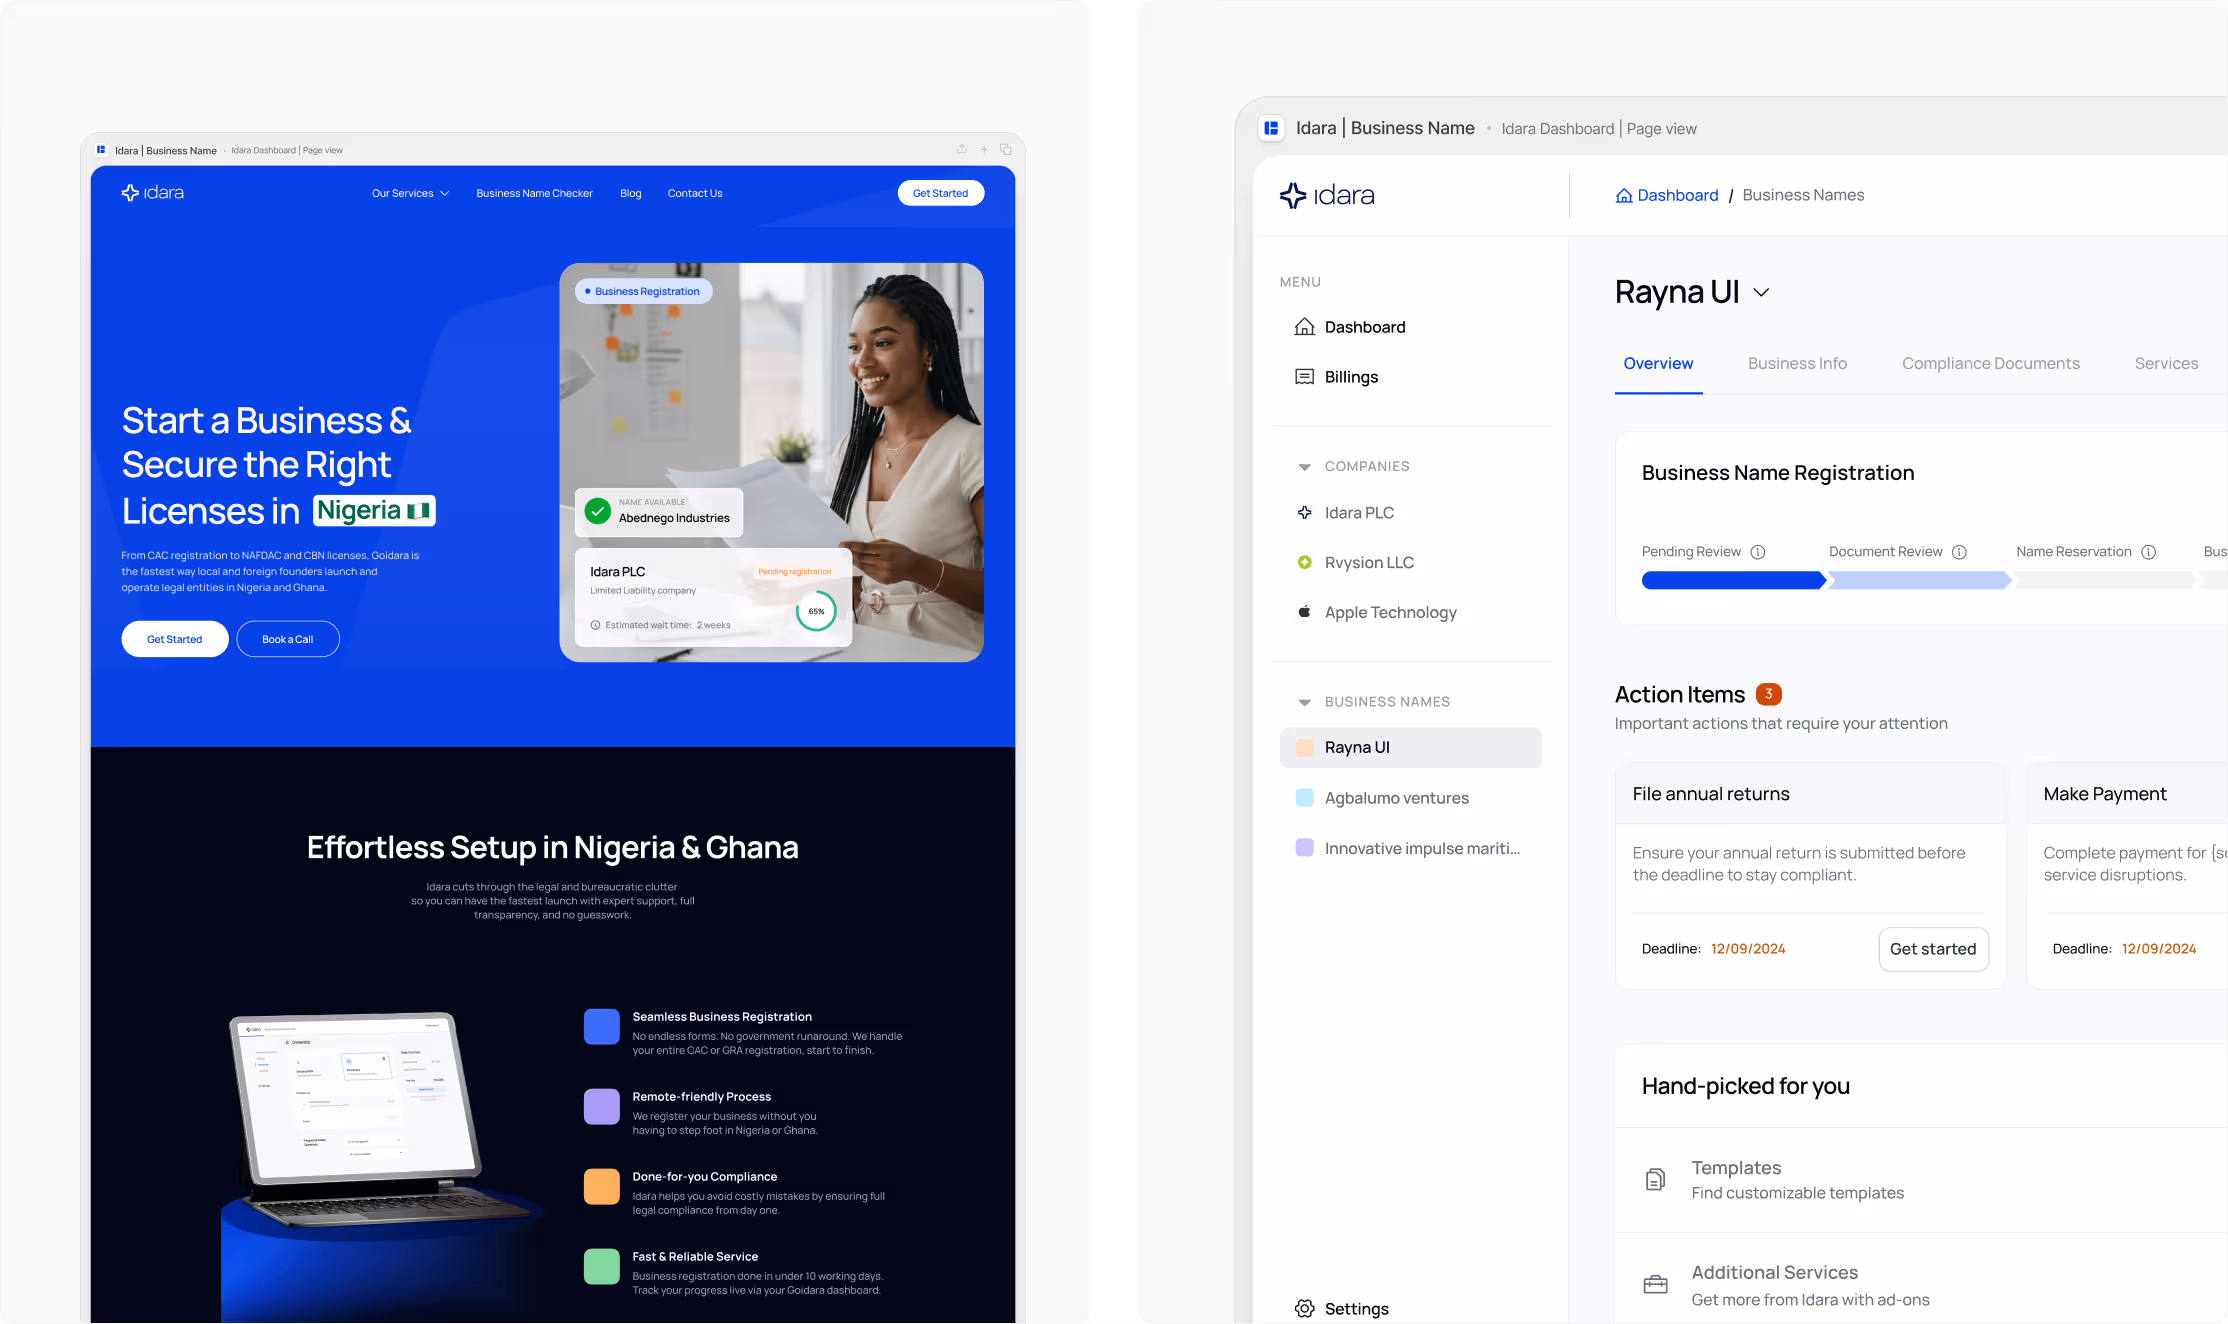
Task: Select Innovative impulse mariti... business name
Action: pyautogui.click(x=1410, y=848)
